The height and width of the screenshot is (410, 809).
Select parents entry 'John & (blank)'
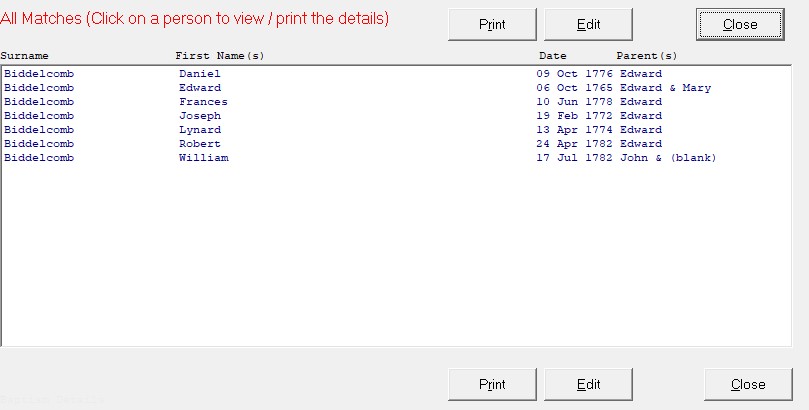[668, 158]
